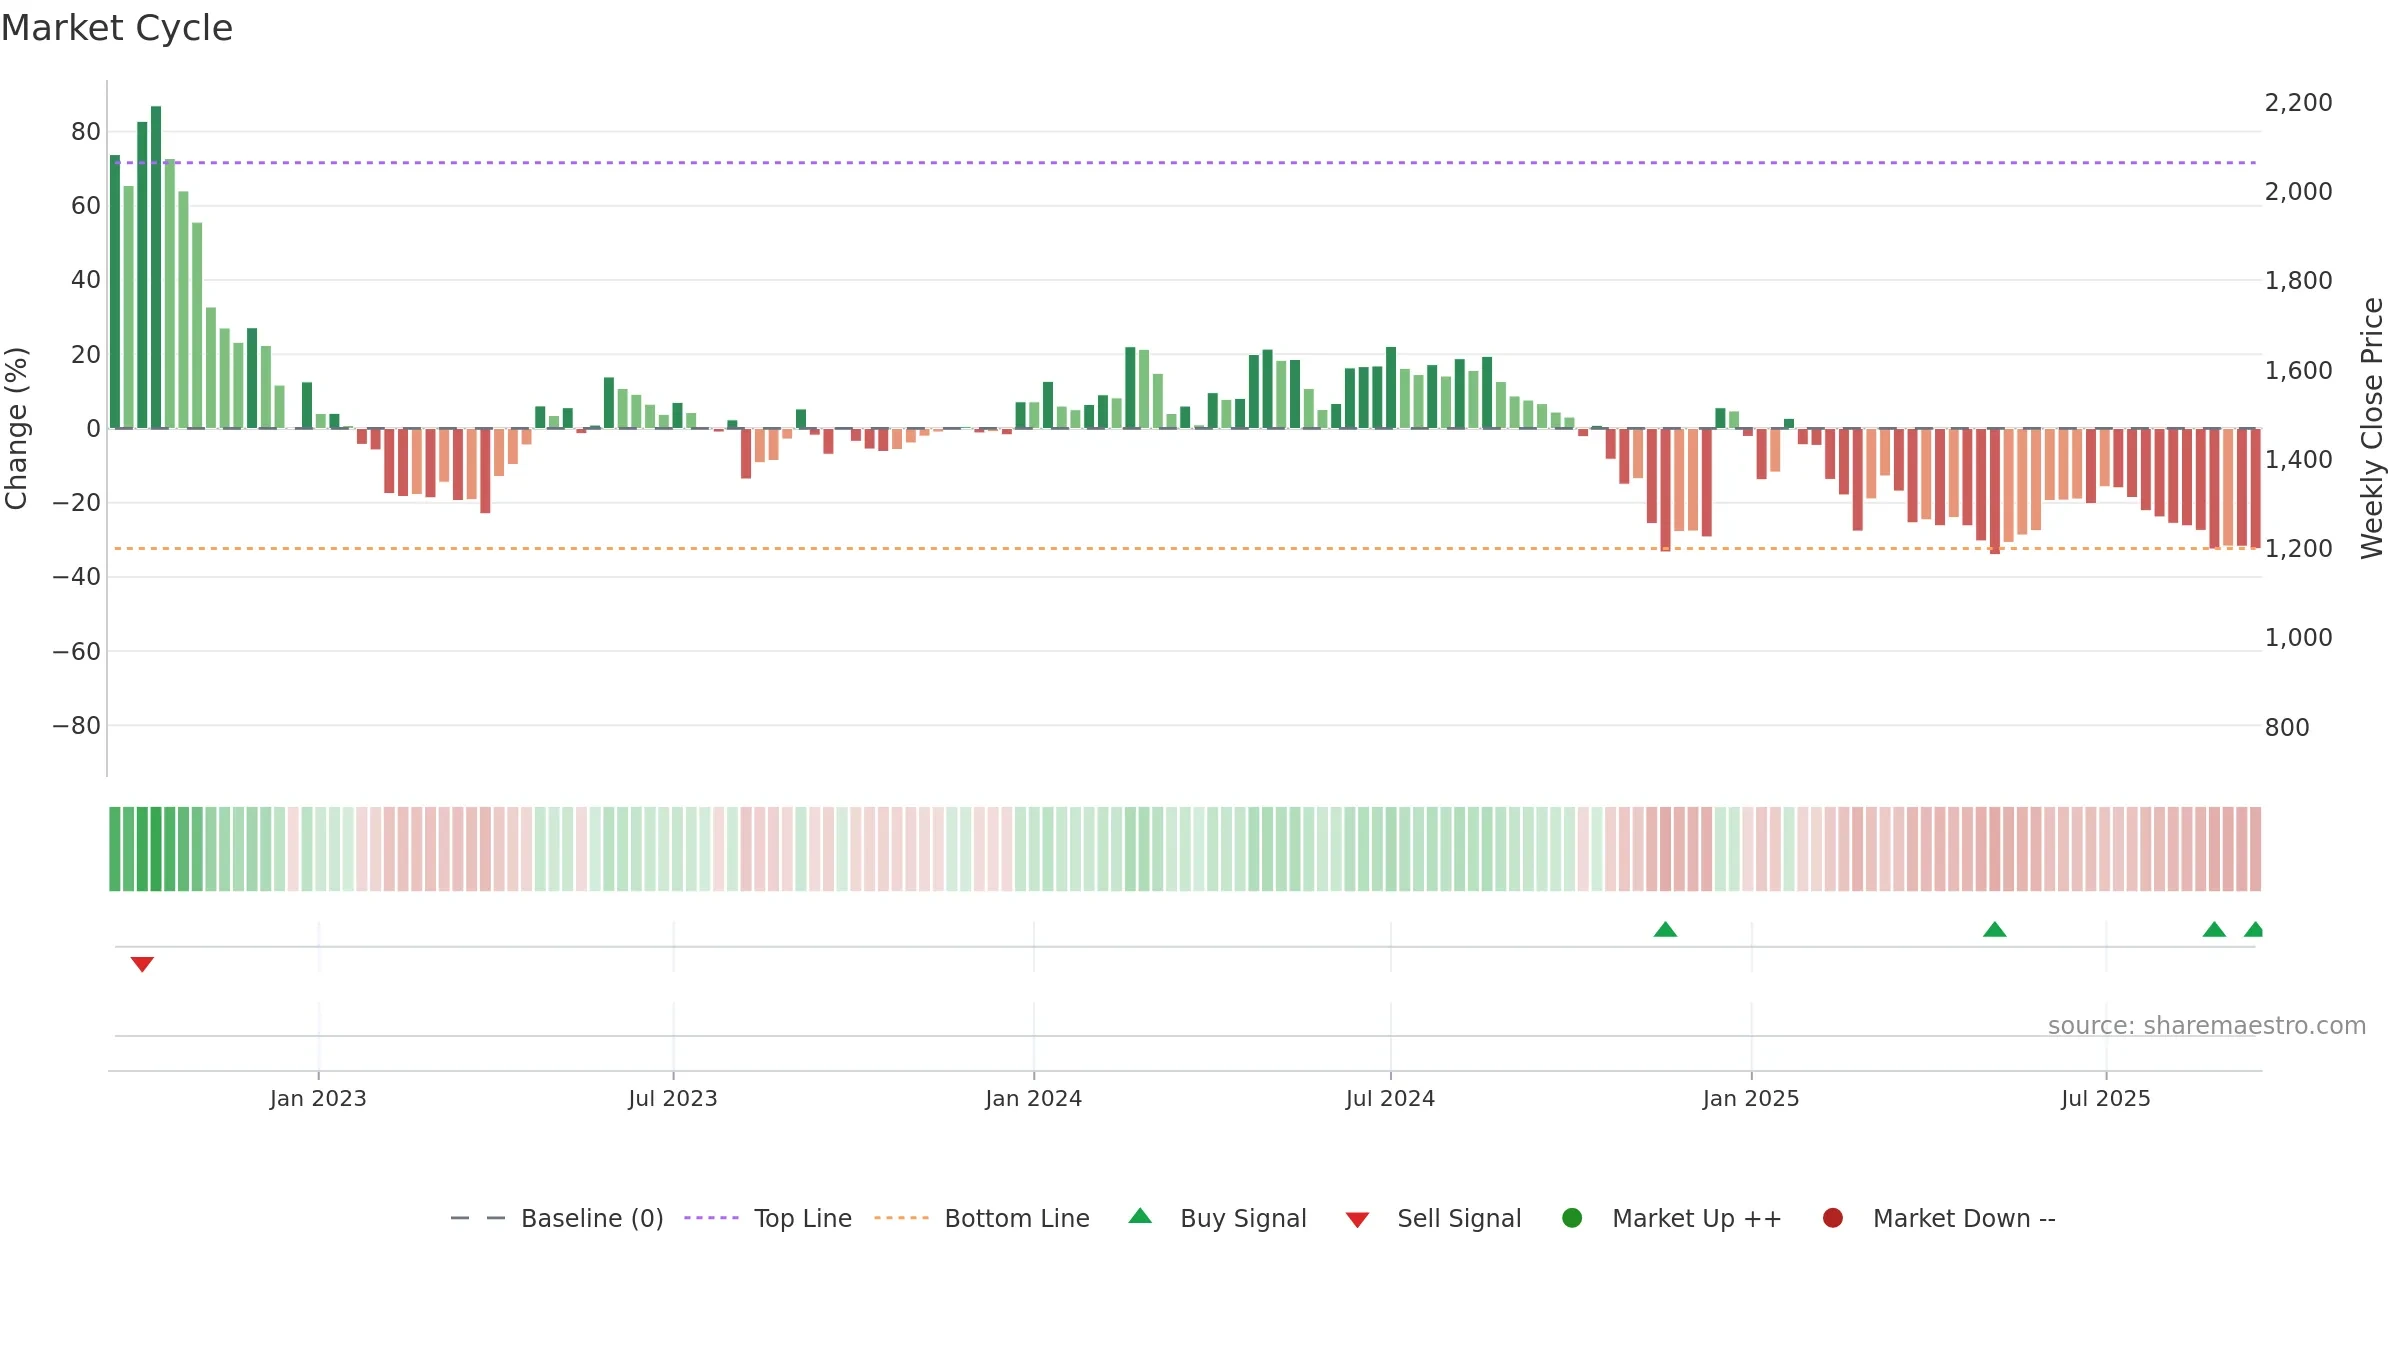2400x1350 pixels.
Task: Click the Weekly Close Price axis title
Action: coord(2372,428)
